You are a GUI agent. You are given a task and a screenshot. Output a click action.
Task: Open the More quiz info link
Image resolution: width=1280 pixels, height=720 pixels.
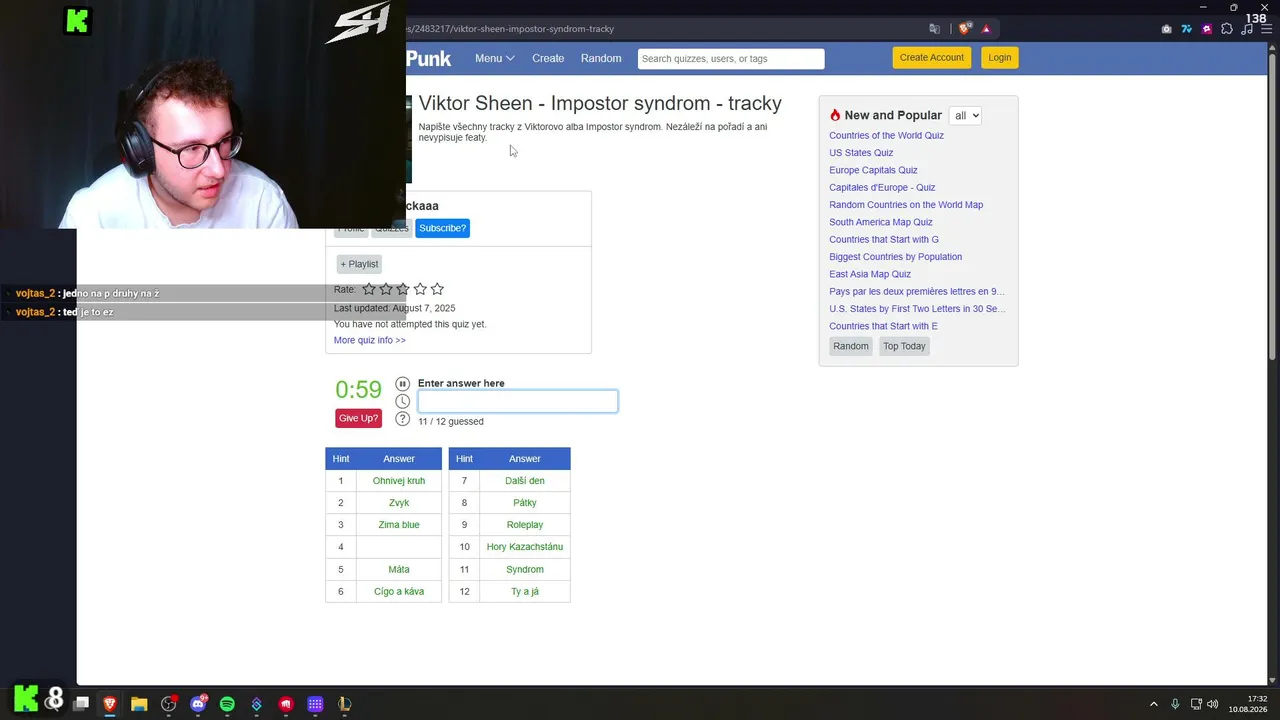(370, 340)
